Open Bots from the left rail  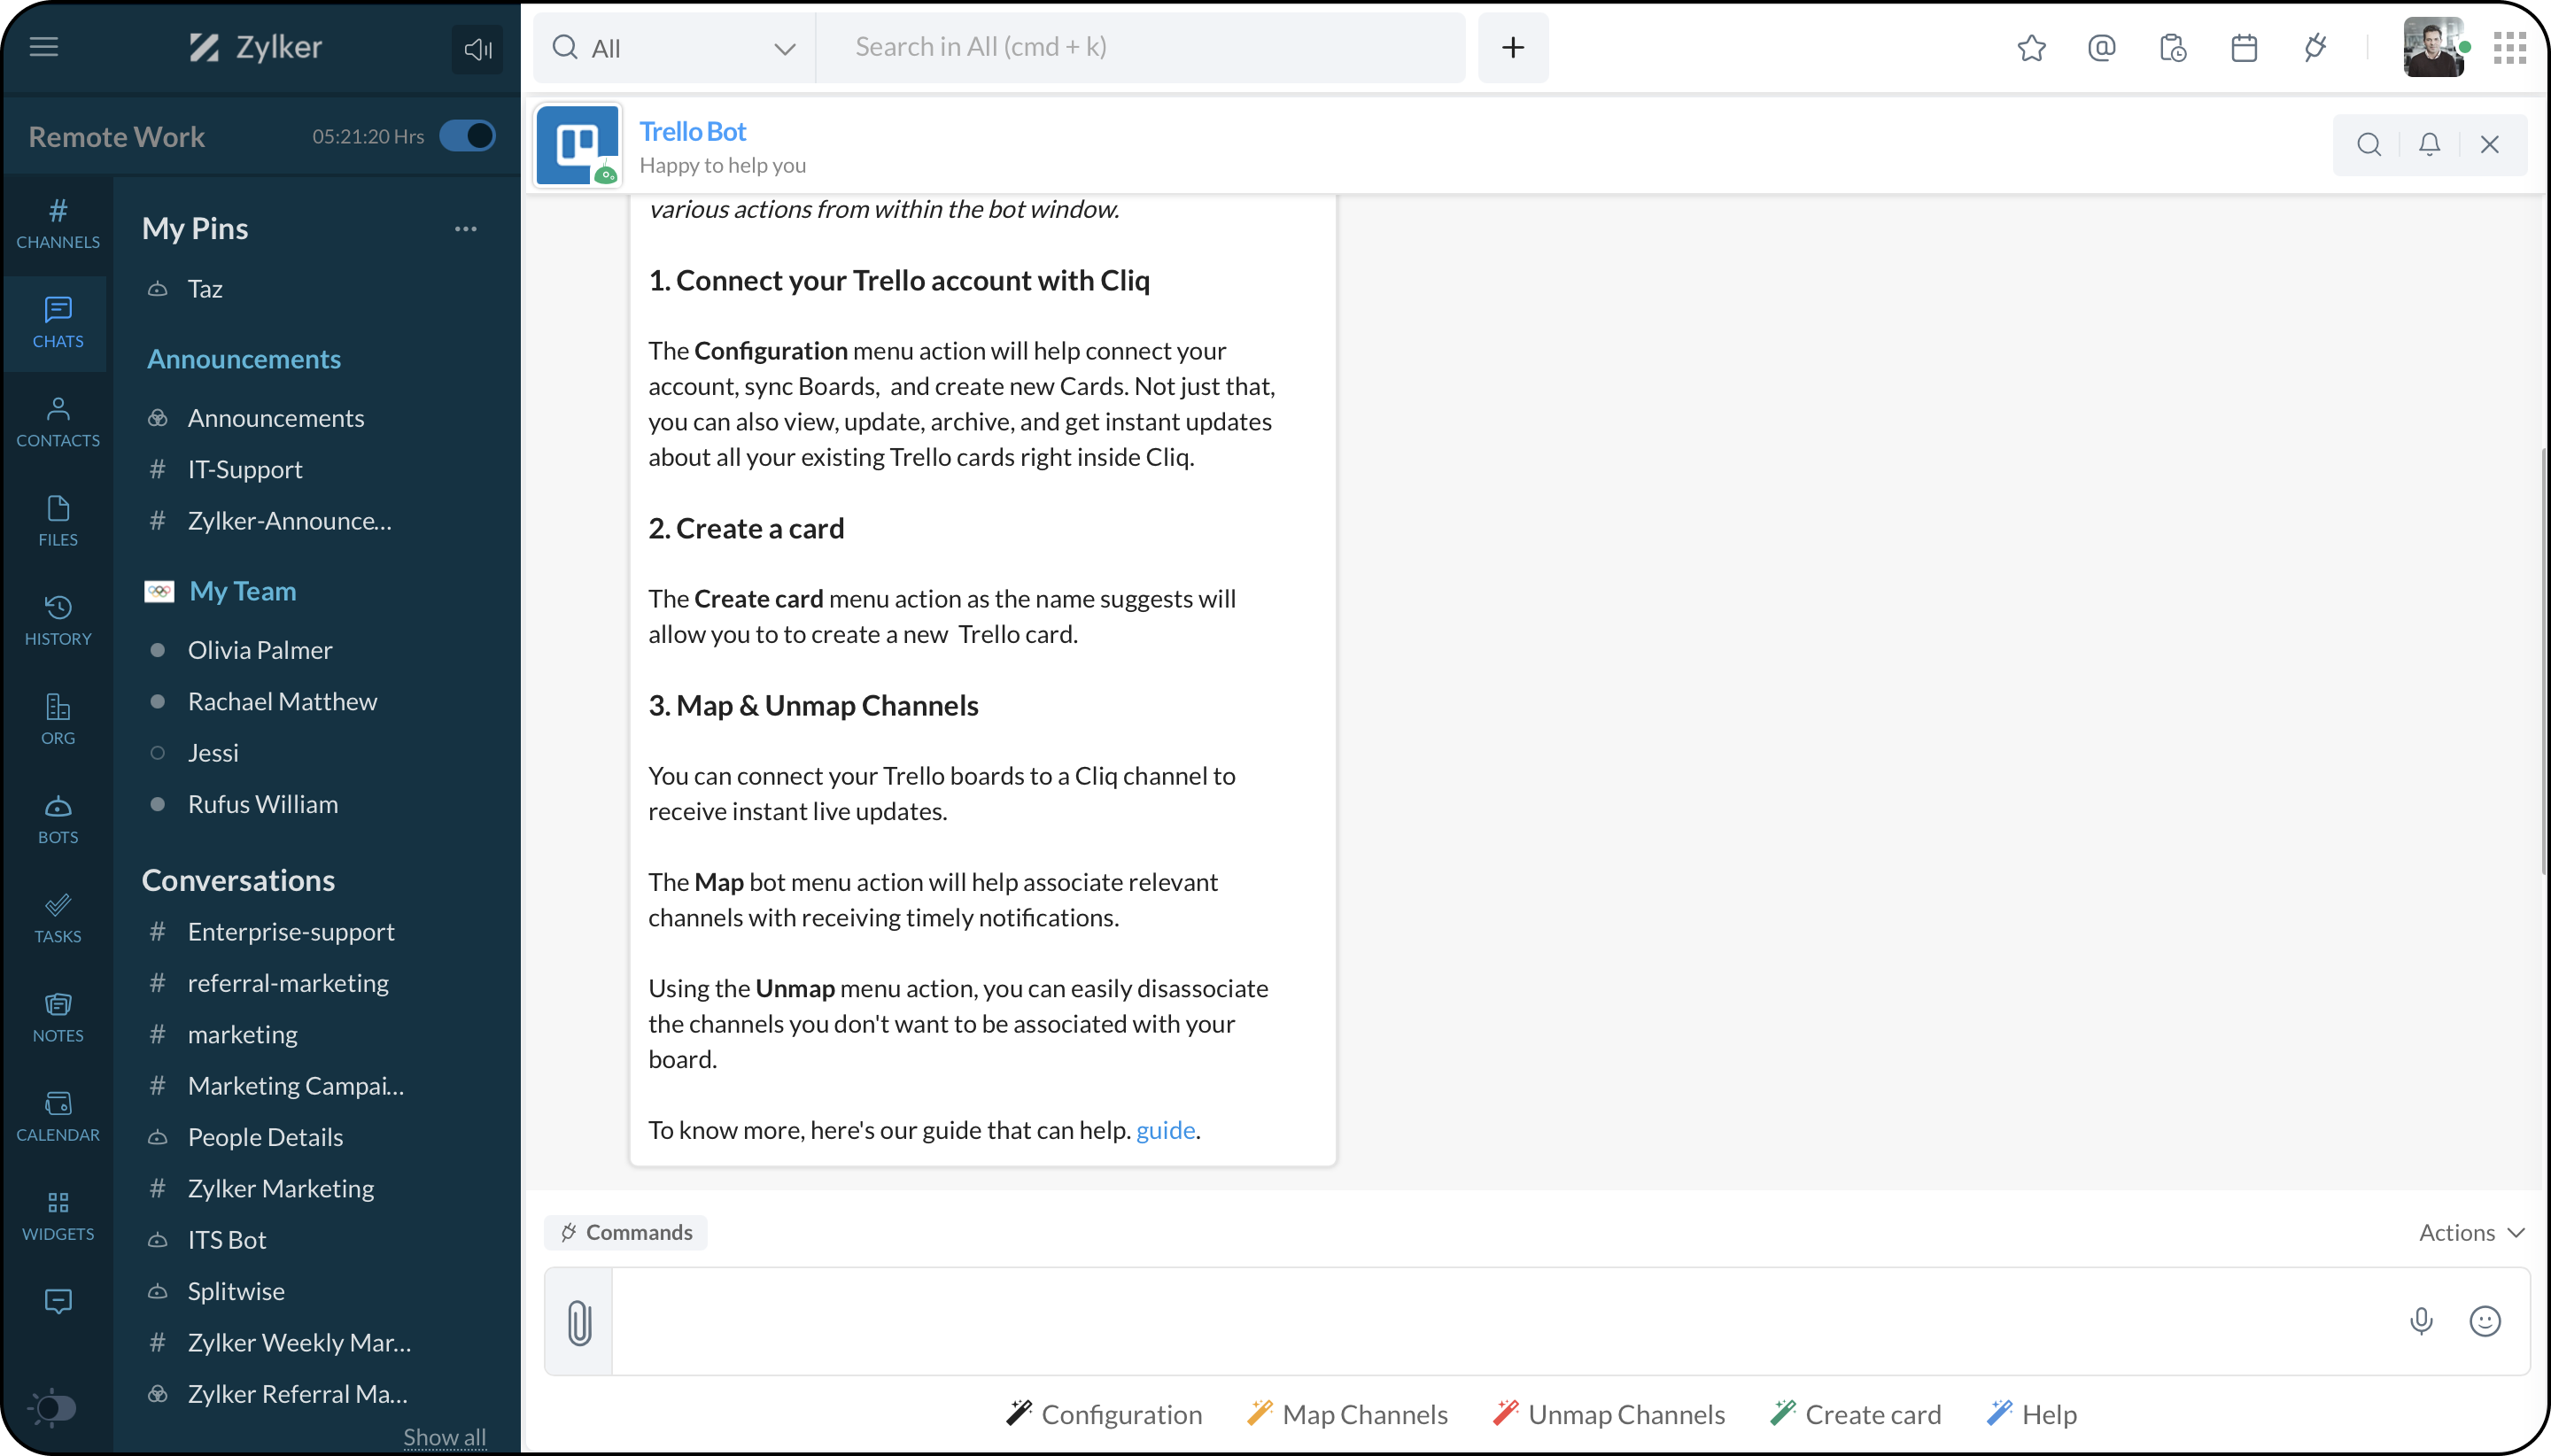pos(58,818)
